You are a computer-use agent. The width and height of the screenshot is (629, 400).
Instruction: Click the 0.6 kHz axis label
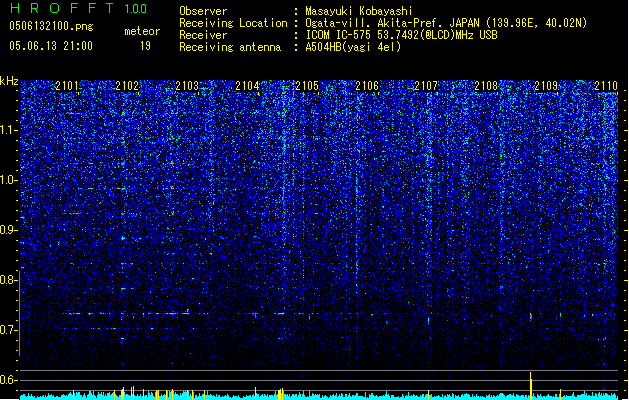[x=8, y=380]
